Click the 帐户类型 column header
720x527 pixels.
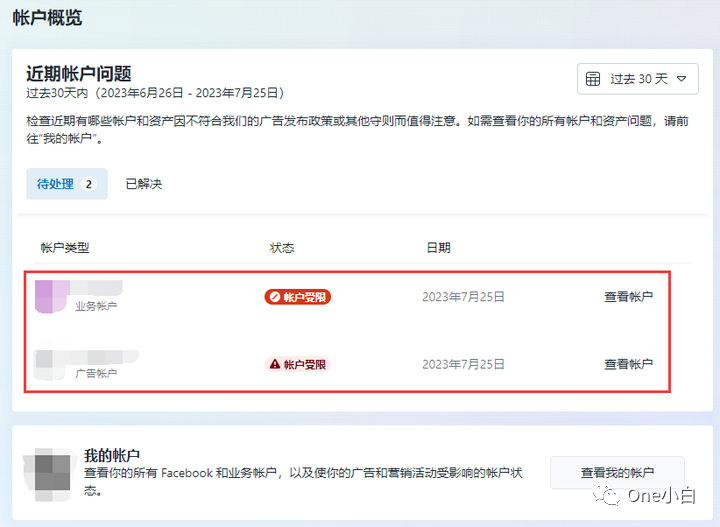(65, 248)
